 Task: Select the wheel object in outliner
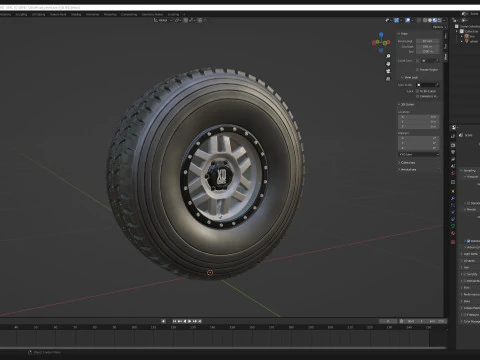(473, 41)
